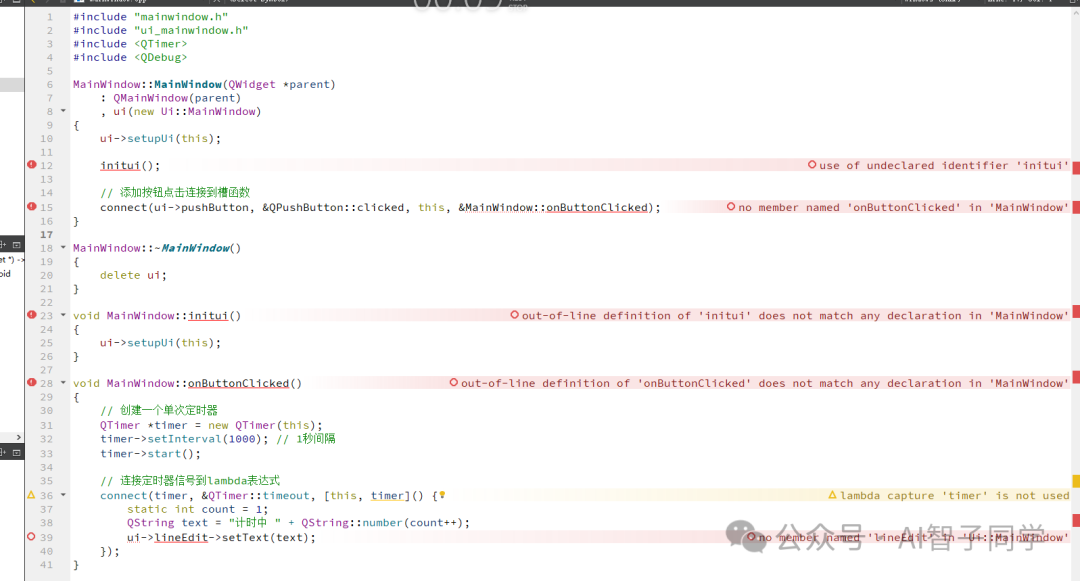Click the 'out-of-line definition of initui' annotation

pyautogui.click(x=796, y=315)
